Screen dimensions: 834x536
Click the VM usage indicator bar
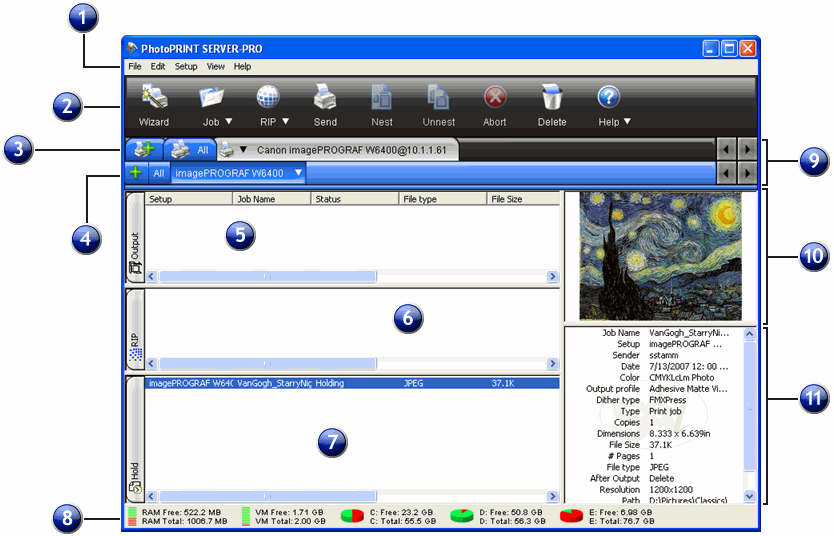pos(246,516)
